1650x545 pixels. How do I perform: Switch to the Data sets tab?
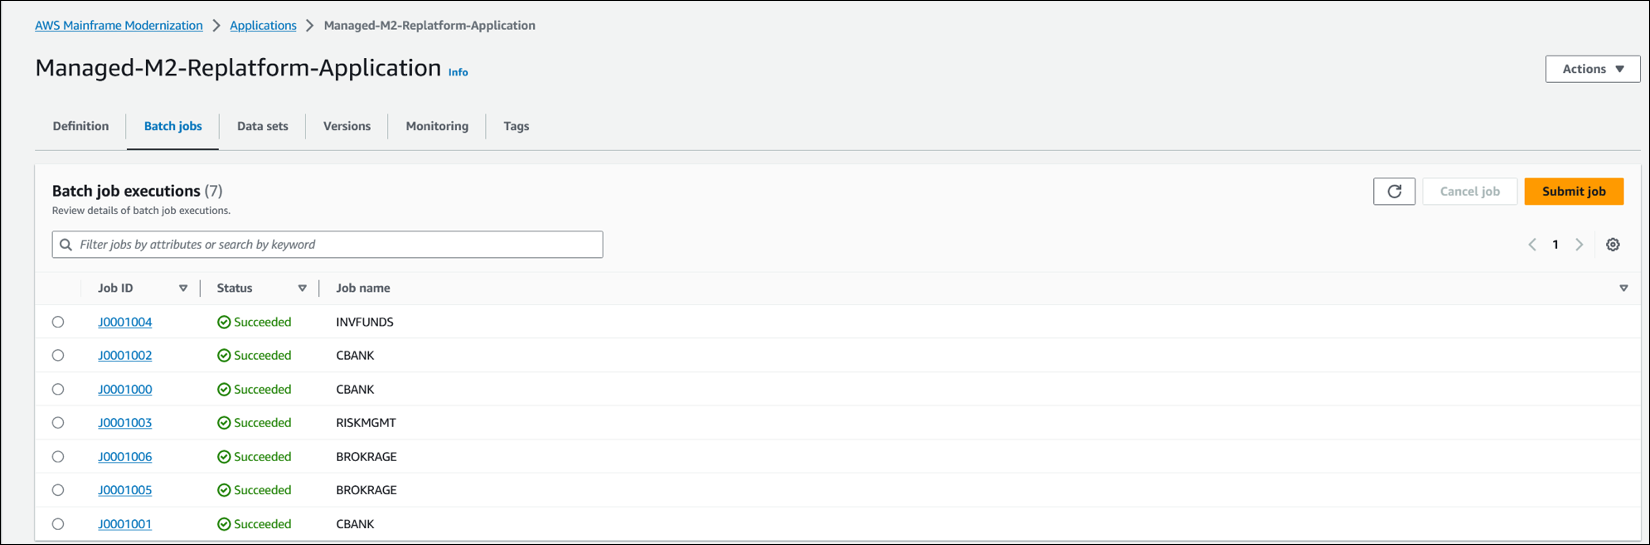pyautogui.click(x=262, y=126)
